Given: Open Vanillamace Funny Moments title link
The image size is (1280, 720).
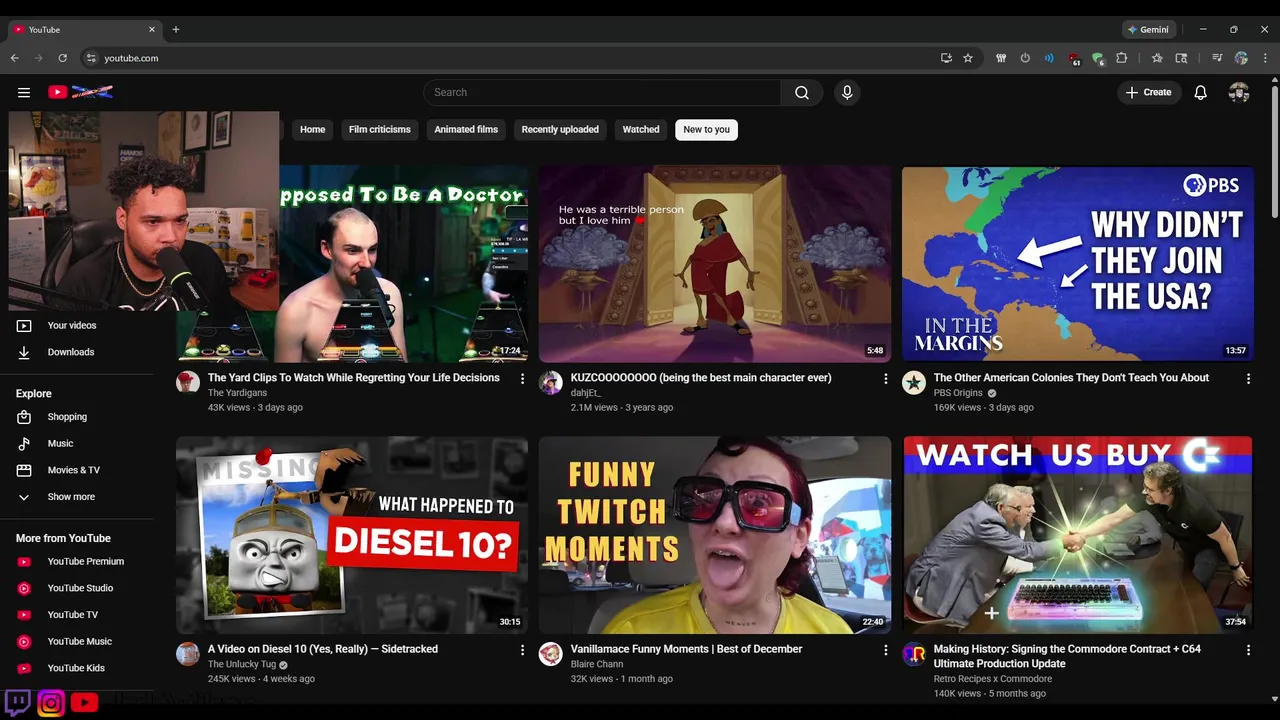Looking at the screenshot, I should coord(687,649).
